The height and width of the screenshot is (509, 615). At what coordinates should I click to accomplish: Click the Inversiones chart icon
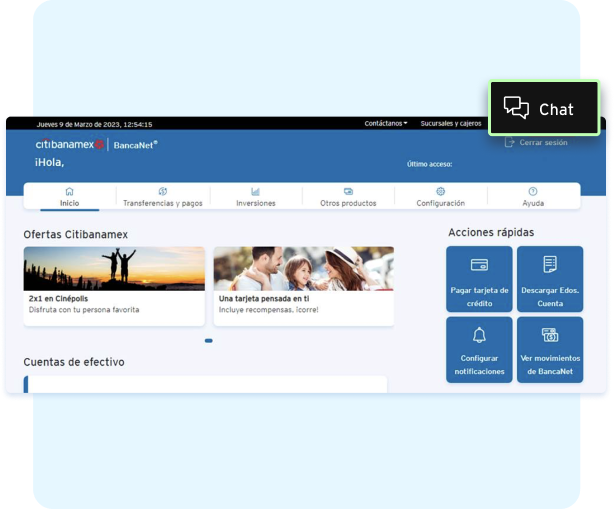[x=255, y=191]
